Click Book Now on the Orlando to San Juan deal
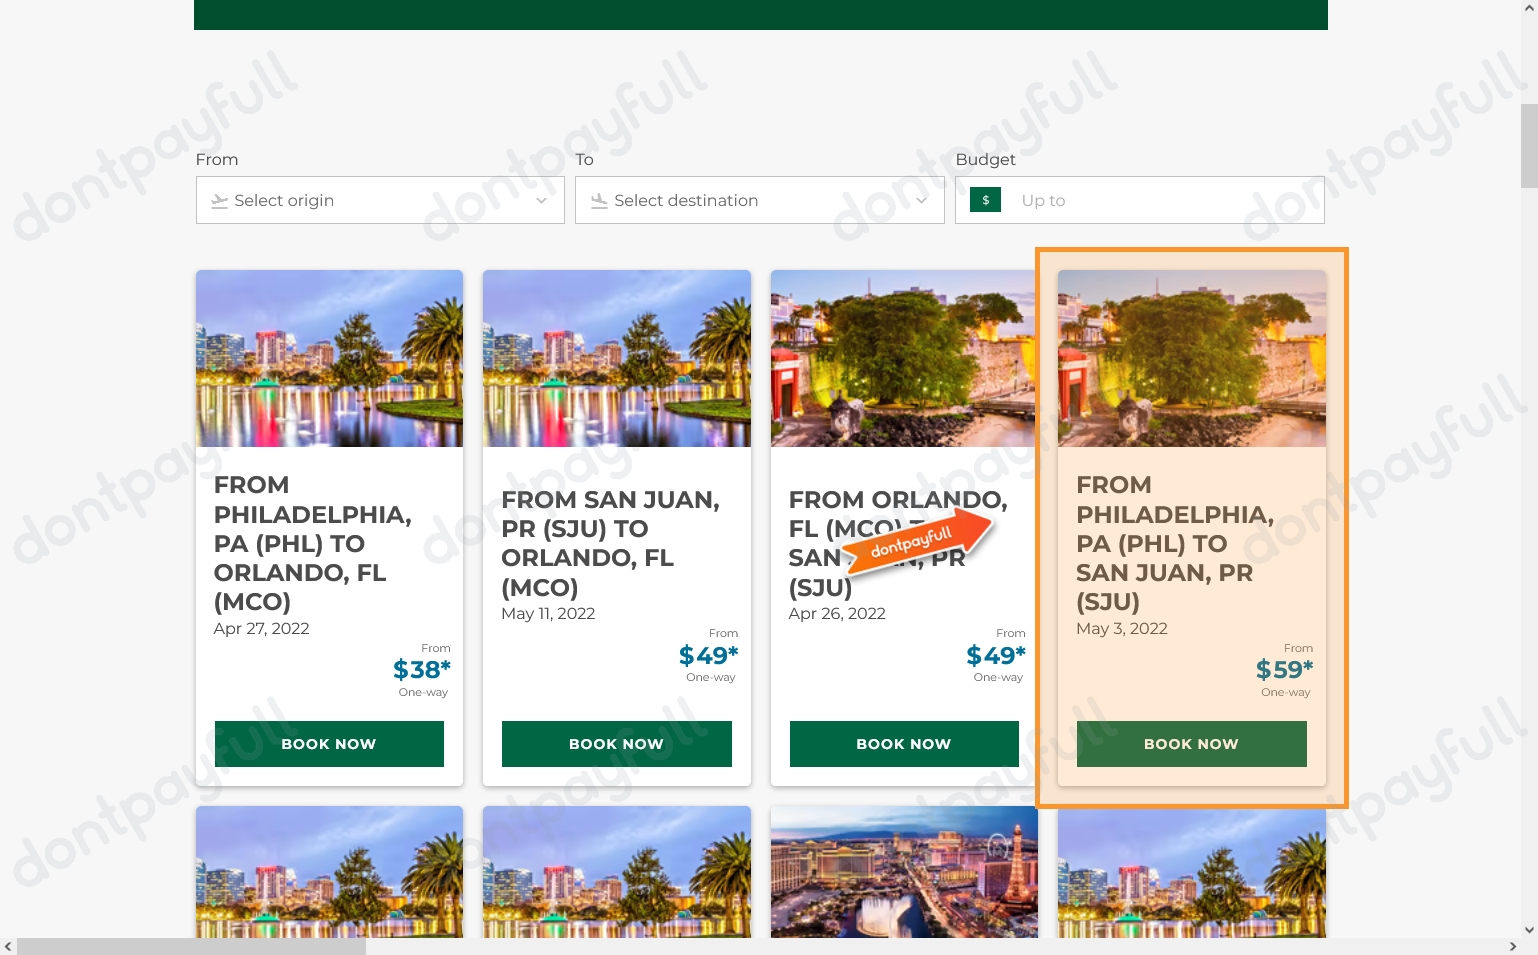This screenshot has height=955, width=1538. pyautogui.click(x=903, y=744)
